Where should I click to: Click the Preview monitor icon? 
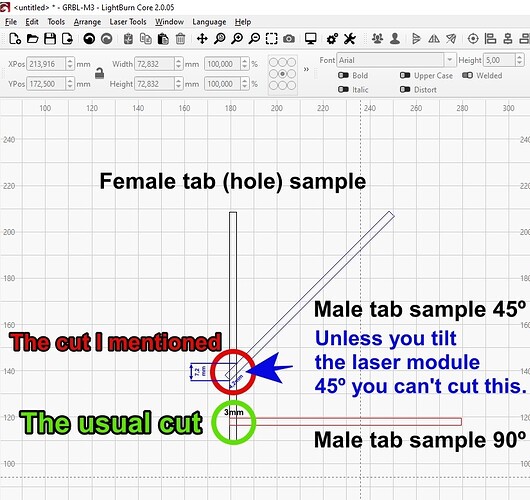pos(311,39)
